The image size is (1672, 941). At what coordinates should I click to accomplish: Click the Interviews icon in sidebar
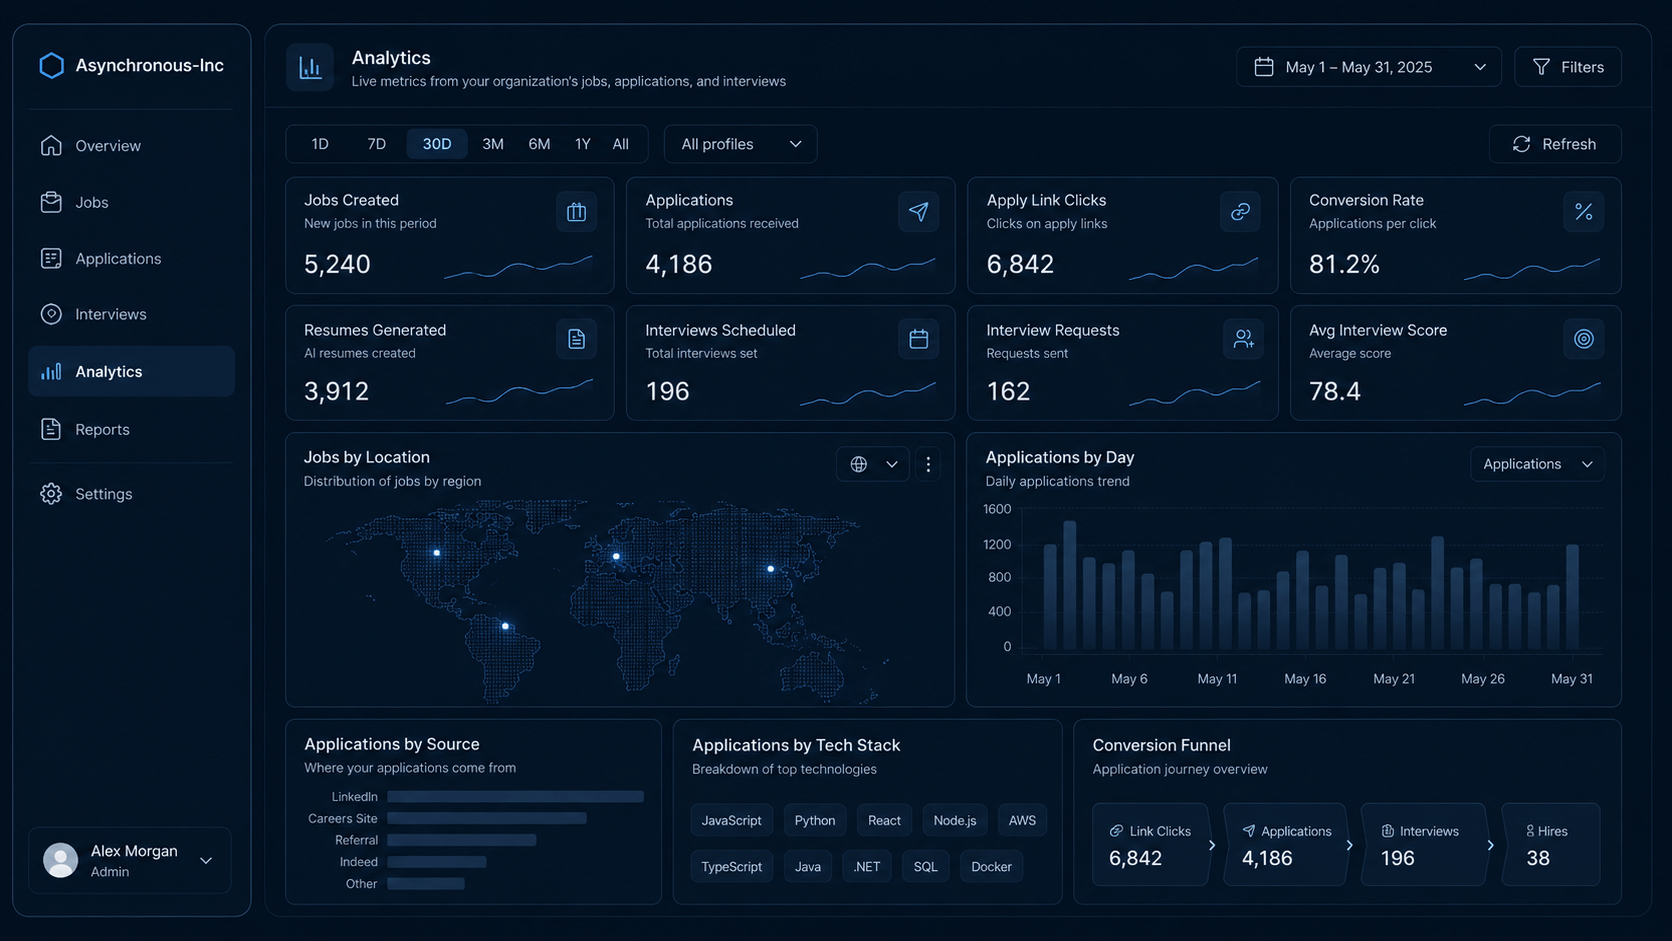click(x=51, y=314)
